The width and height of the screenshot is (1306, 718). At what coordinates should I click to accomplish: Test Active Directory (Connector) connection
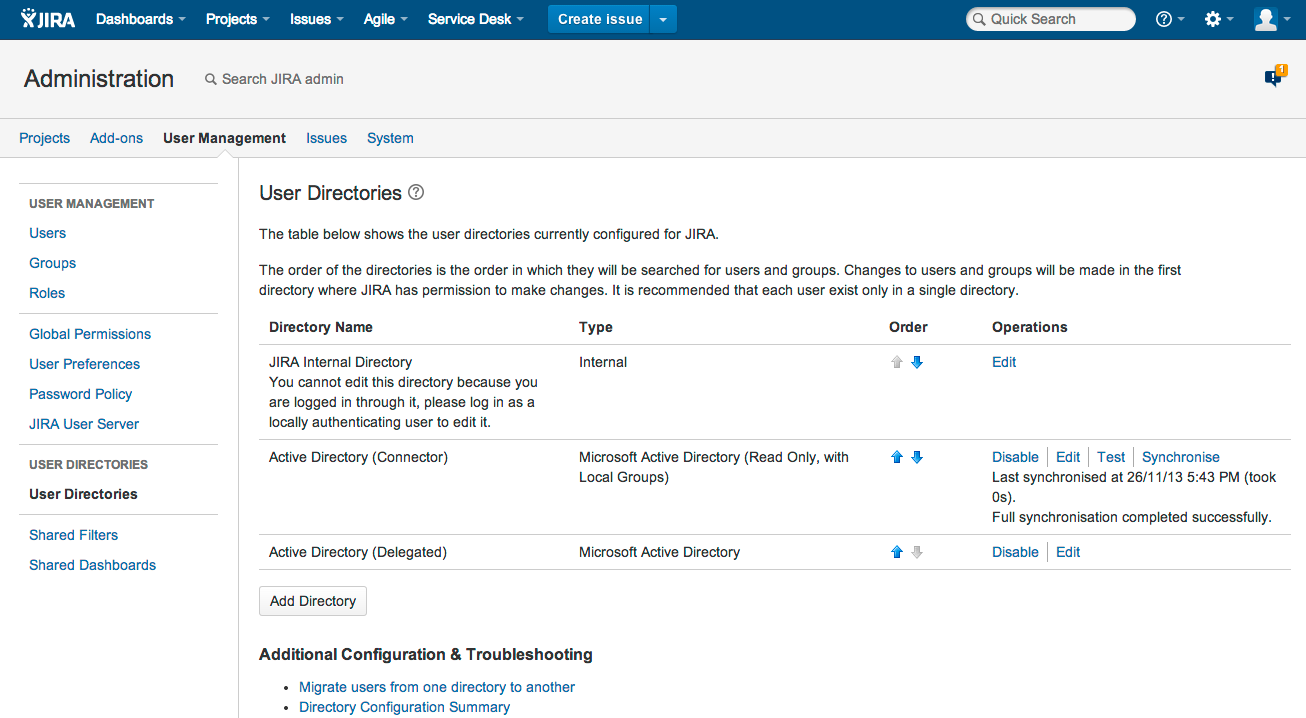pyautogui.click(x=1111, y=457)
